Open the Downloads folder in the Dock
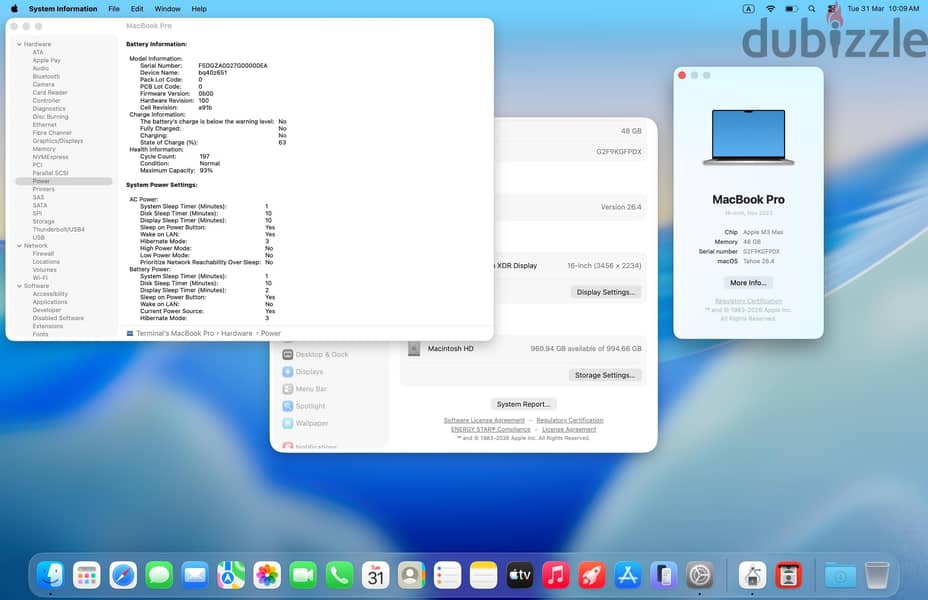Image resolution: width=928 pixels, height=600 pixels. [x=840, y=575]
